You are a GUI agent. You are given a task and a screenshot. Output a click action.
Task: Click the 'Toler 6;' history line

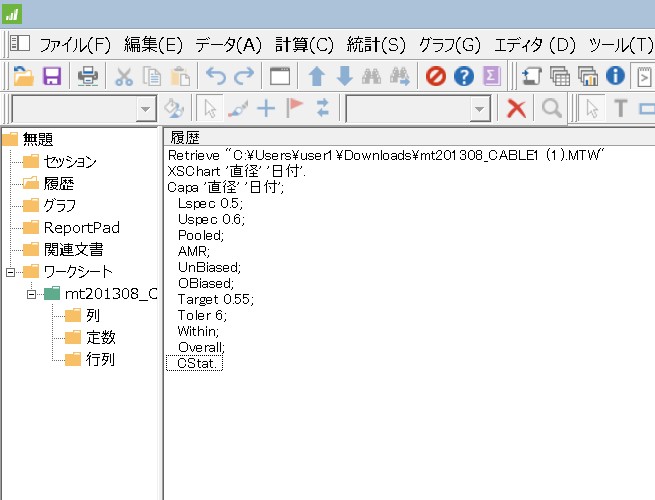202,315
